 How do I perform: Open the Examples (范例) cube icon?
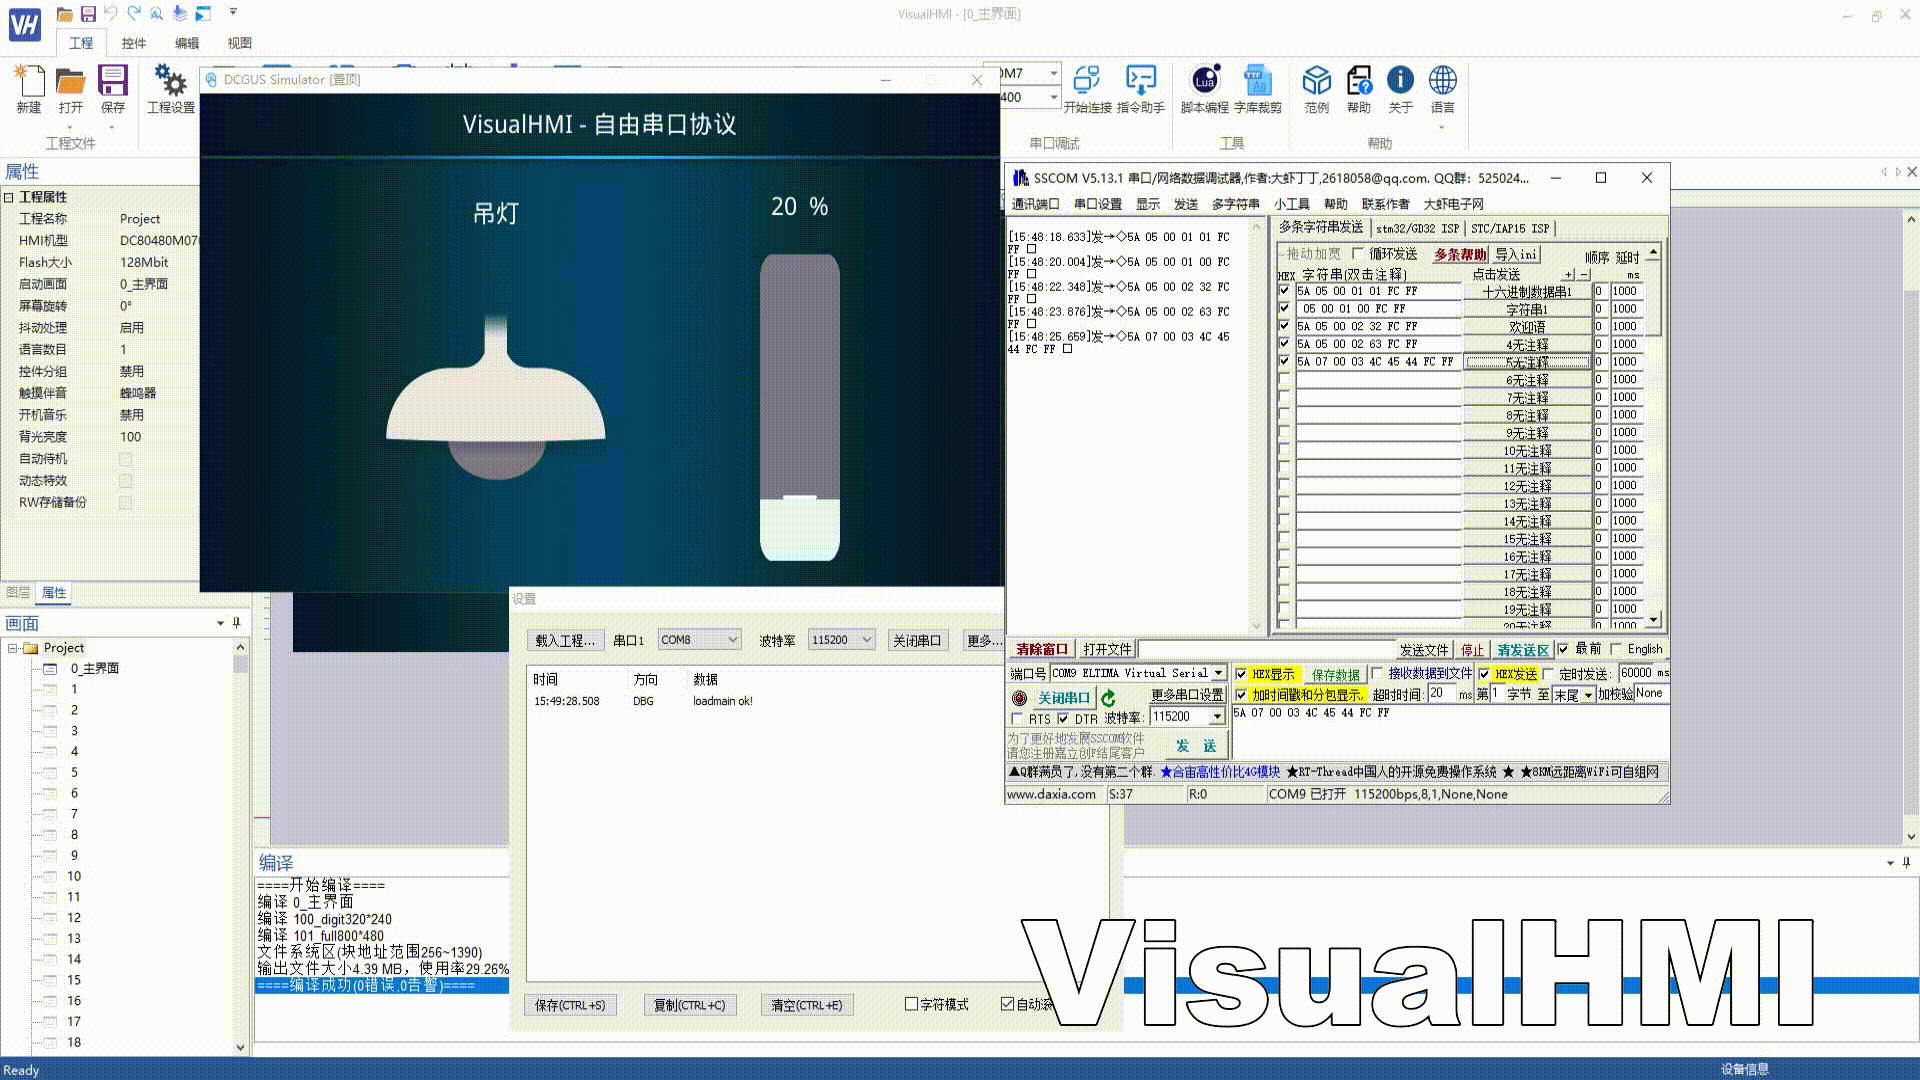1316,82
